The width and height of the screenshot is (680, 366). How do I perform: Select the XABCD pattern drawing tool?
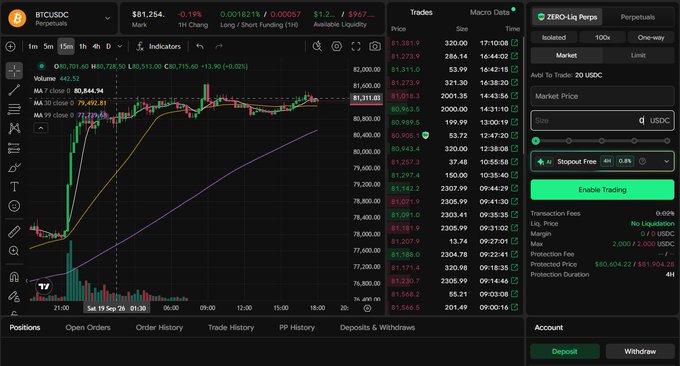[x=14, y=128]
